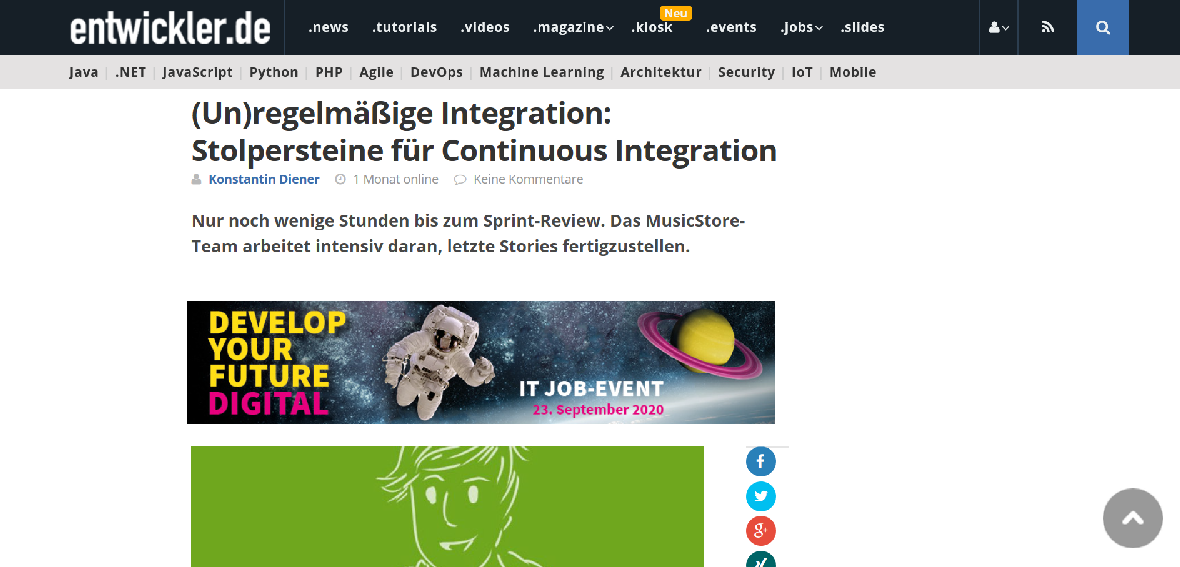Go to the .tutorials section
This screenshot has height=567, width=1180.
[405, 28]
